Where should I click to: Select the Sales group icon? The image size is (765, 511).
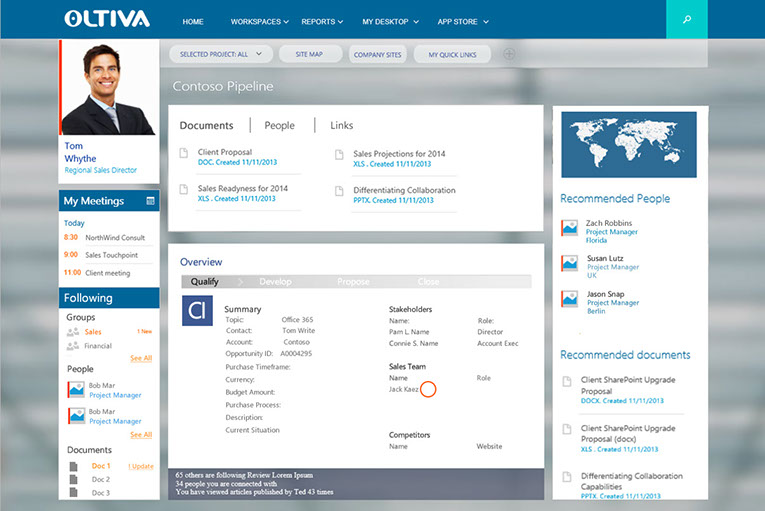click(x=72, y=331)
